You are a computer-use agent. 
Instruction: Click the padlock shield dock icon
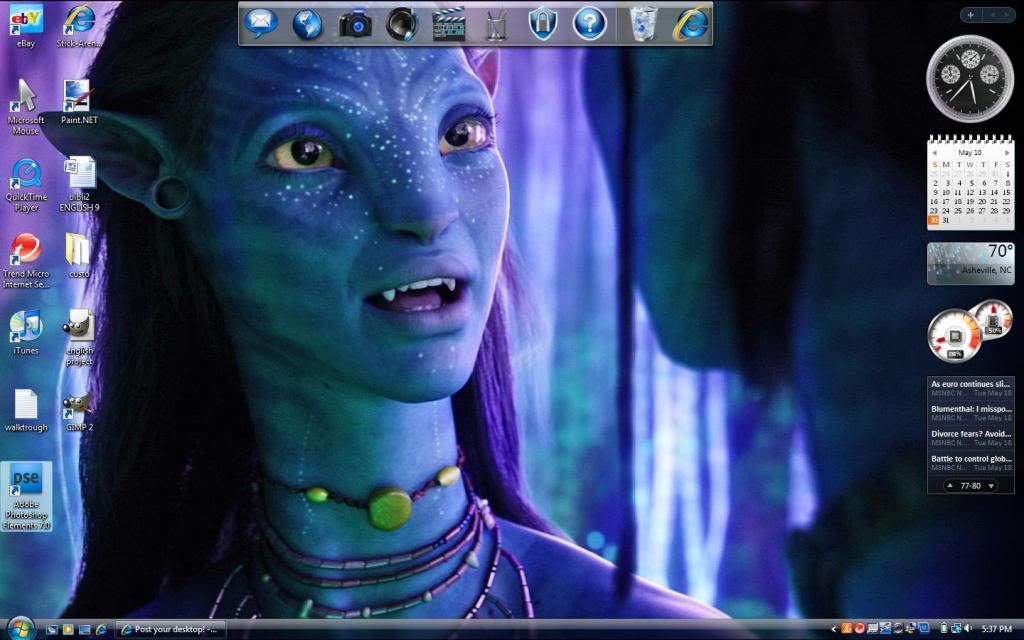[542, 23]
